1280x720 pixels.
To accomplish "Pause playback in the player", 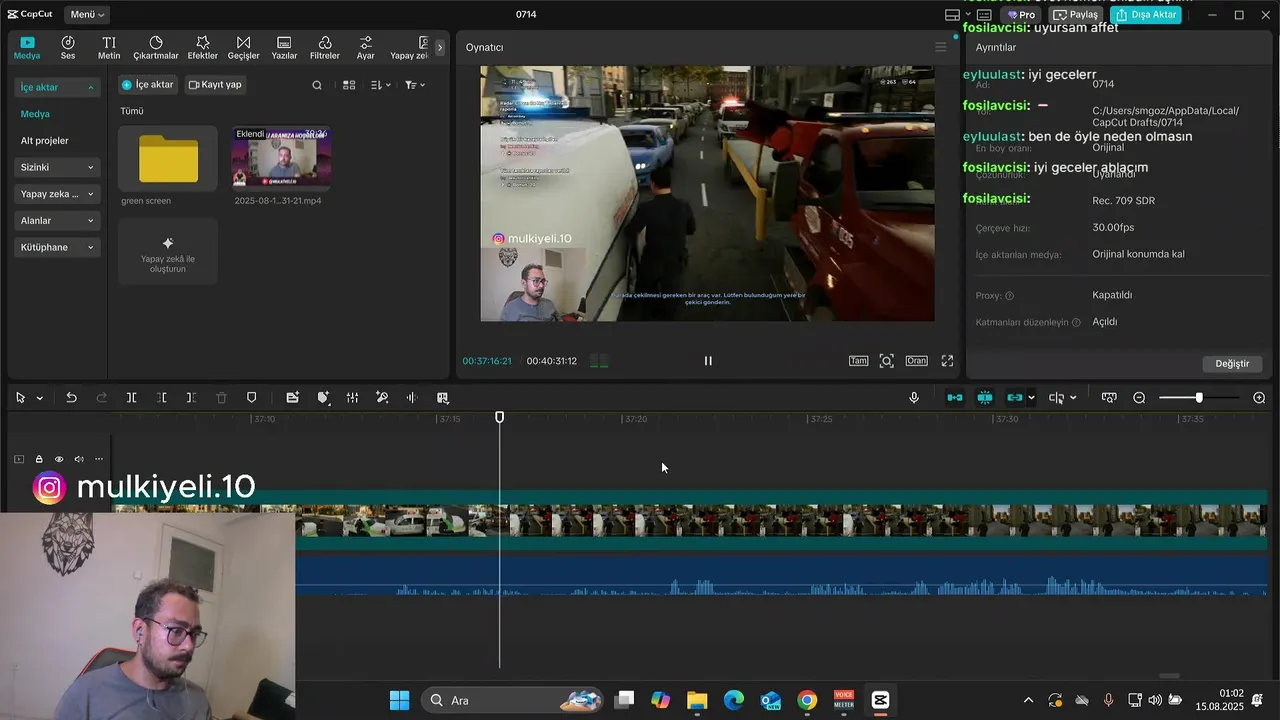I will coord(708,361).
